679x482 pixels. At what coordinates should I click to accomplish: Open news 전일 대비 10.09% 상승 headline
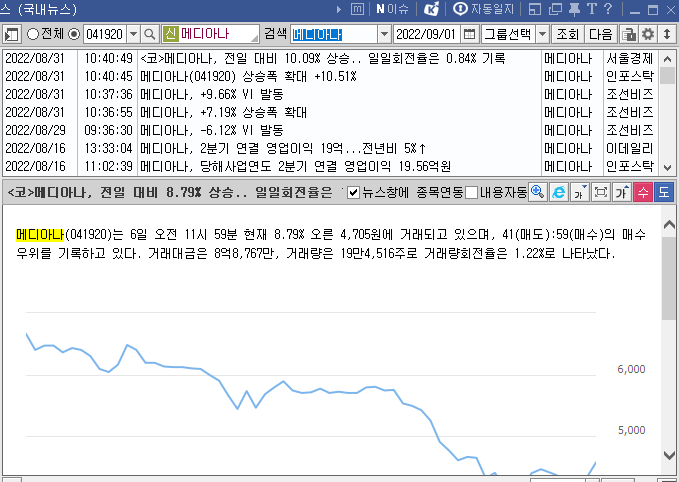click(323, 58)
